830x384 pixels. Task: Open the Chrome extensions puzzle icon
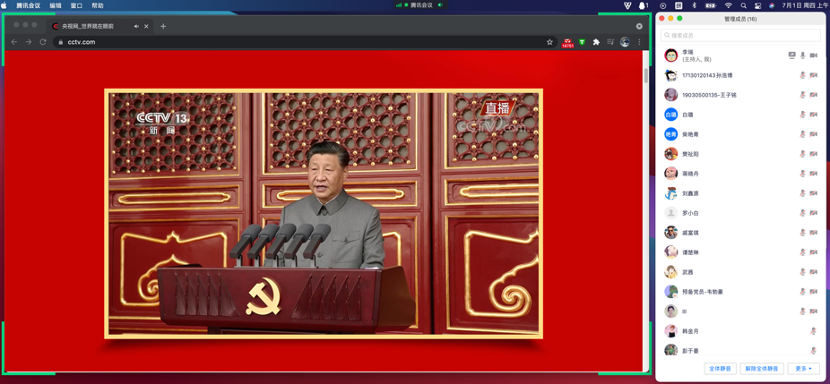[596, 42]
